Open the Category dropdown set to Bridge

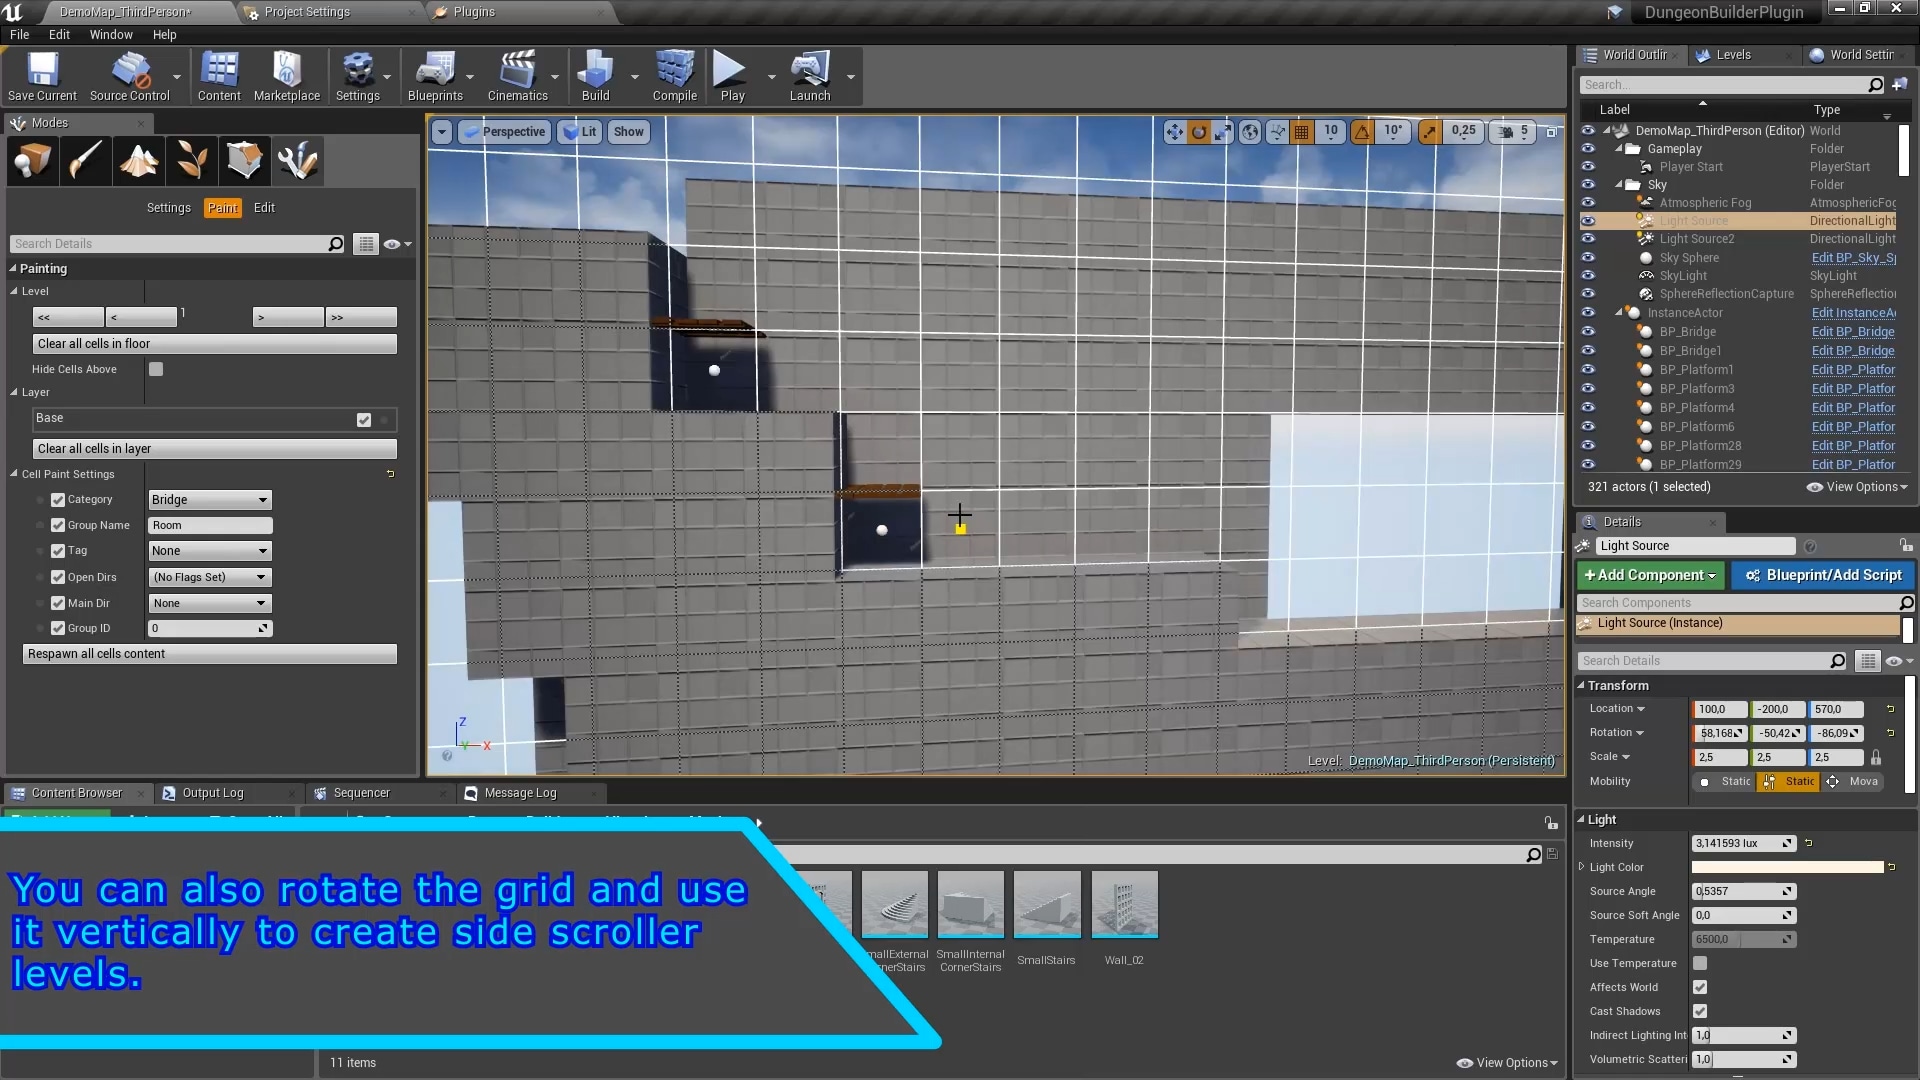click(209, 499)
